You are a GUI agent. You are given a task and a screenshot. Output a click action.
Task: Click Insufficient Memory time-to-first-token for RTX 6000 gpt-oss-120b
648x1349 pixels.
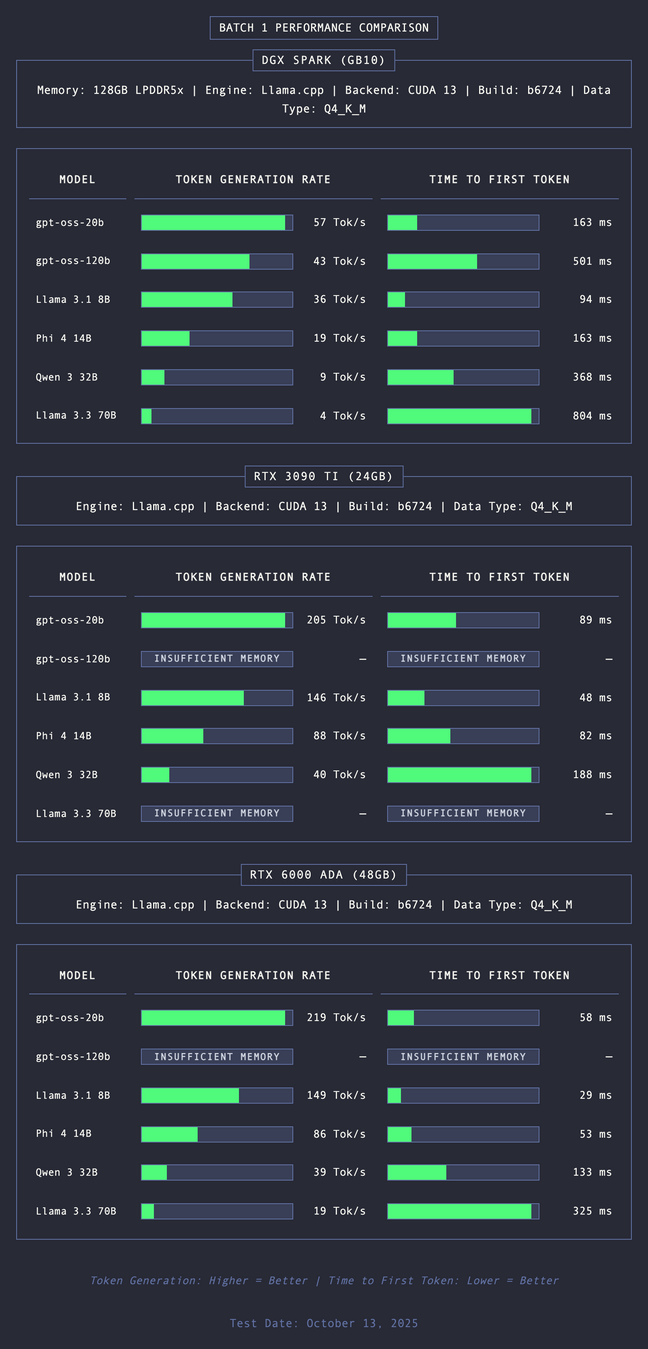463,1056
